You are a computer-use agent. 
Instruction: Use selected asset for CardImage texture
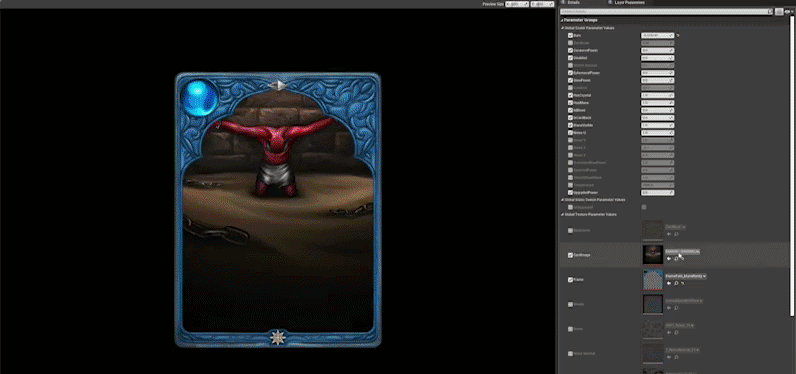tap(669, 258)
